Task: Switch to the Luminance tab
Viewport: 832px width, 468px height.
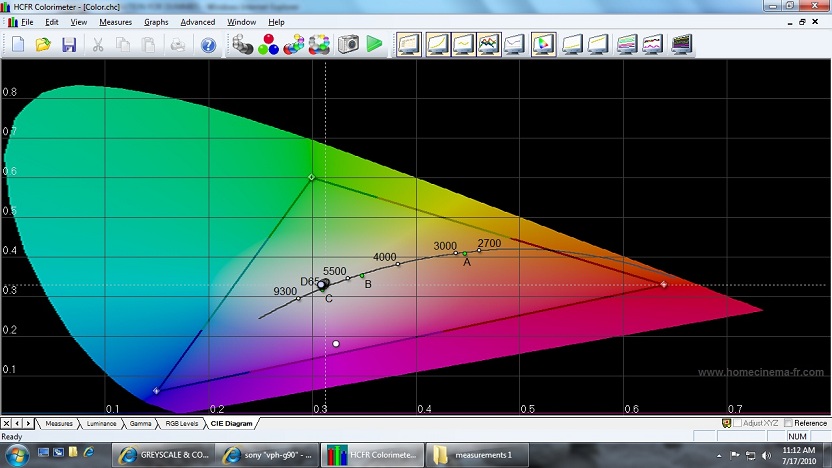Action: click(101, 423)
